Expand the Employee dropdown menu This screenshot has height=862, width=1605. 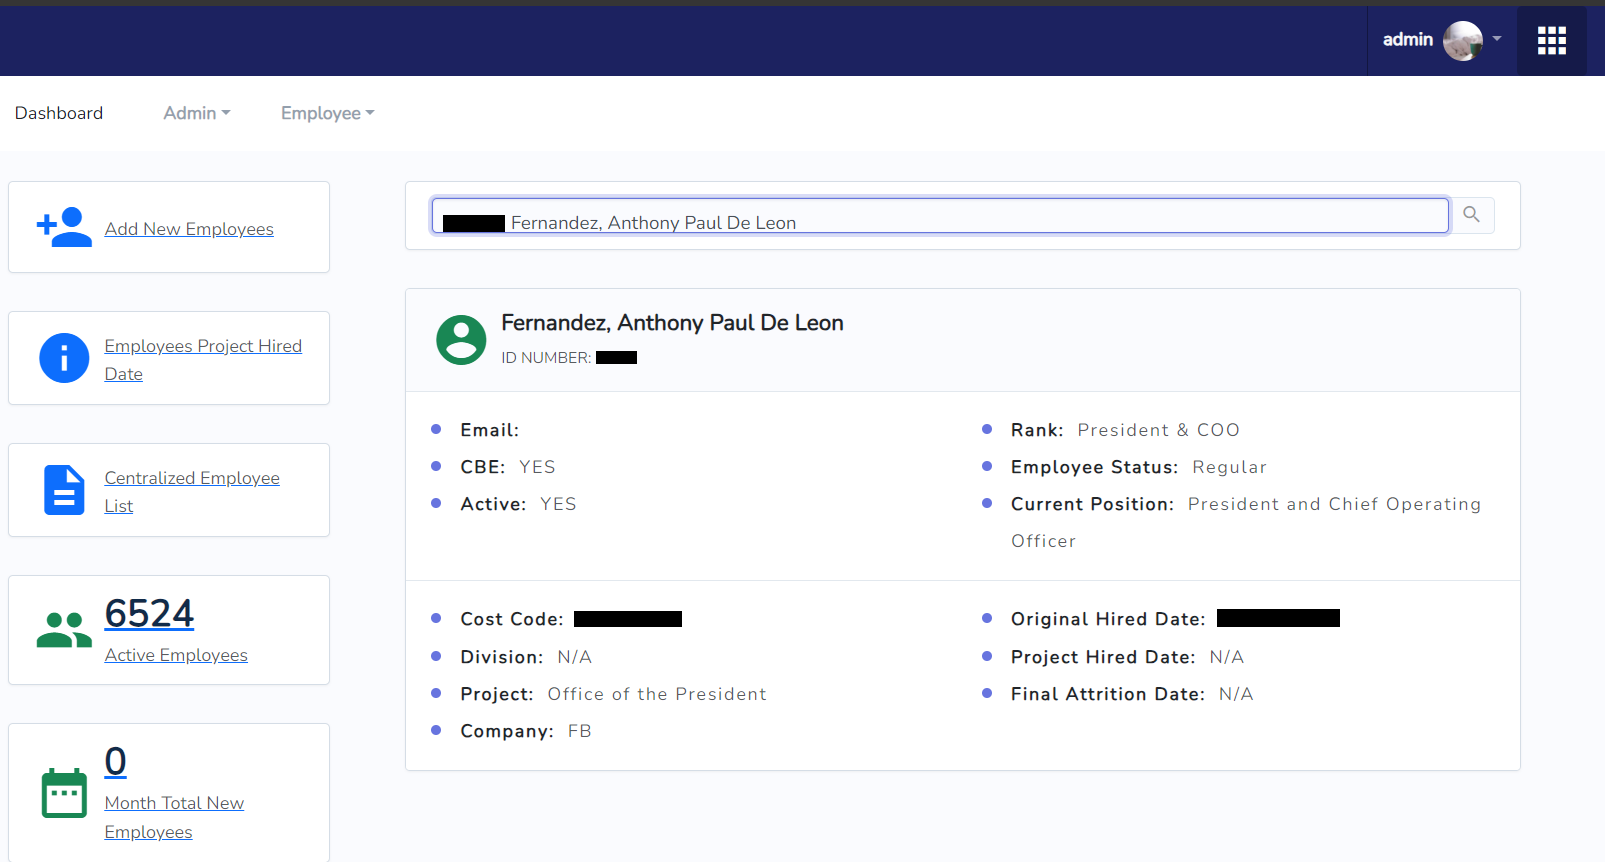327,113
